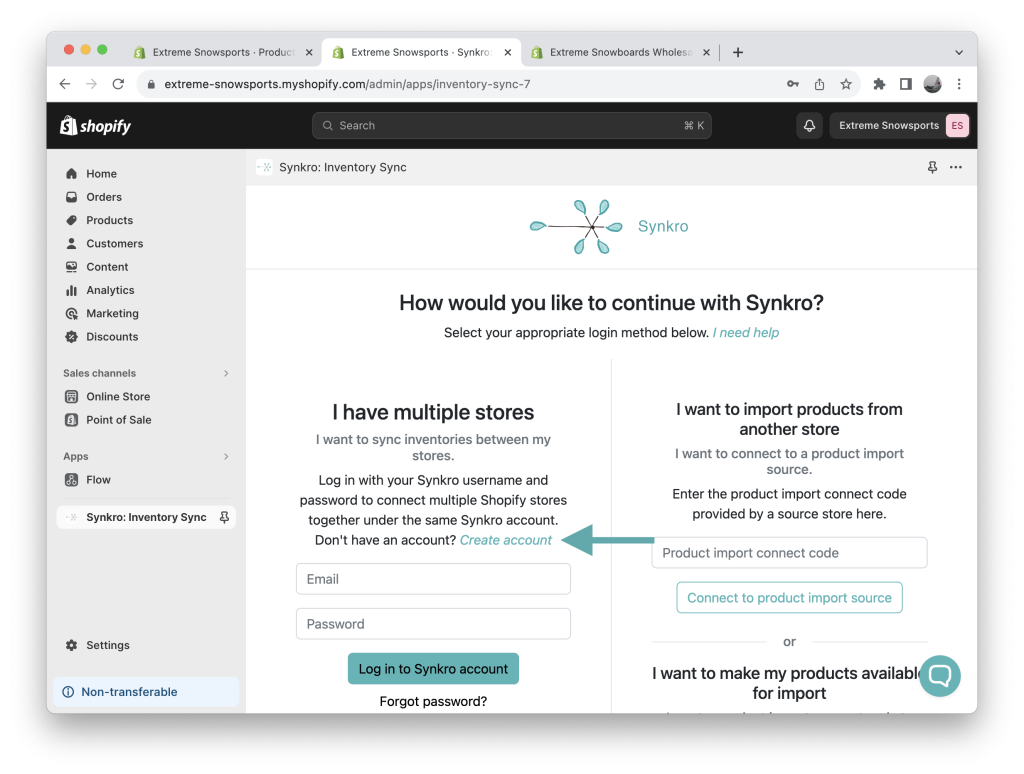Open the password key icon
1024x774 pixels.
coord(792,84)
